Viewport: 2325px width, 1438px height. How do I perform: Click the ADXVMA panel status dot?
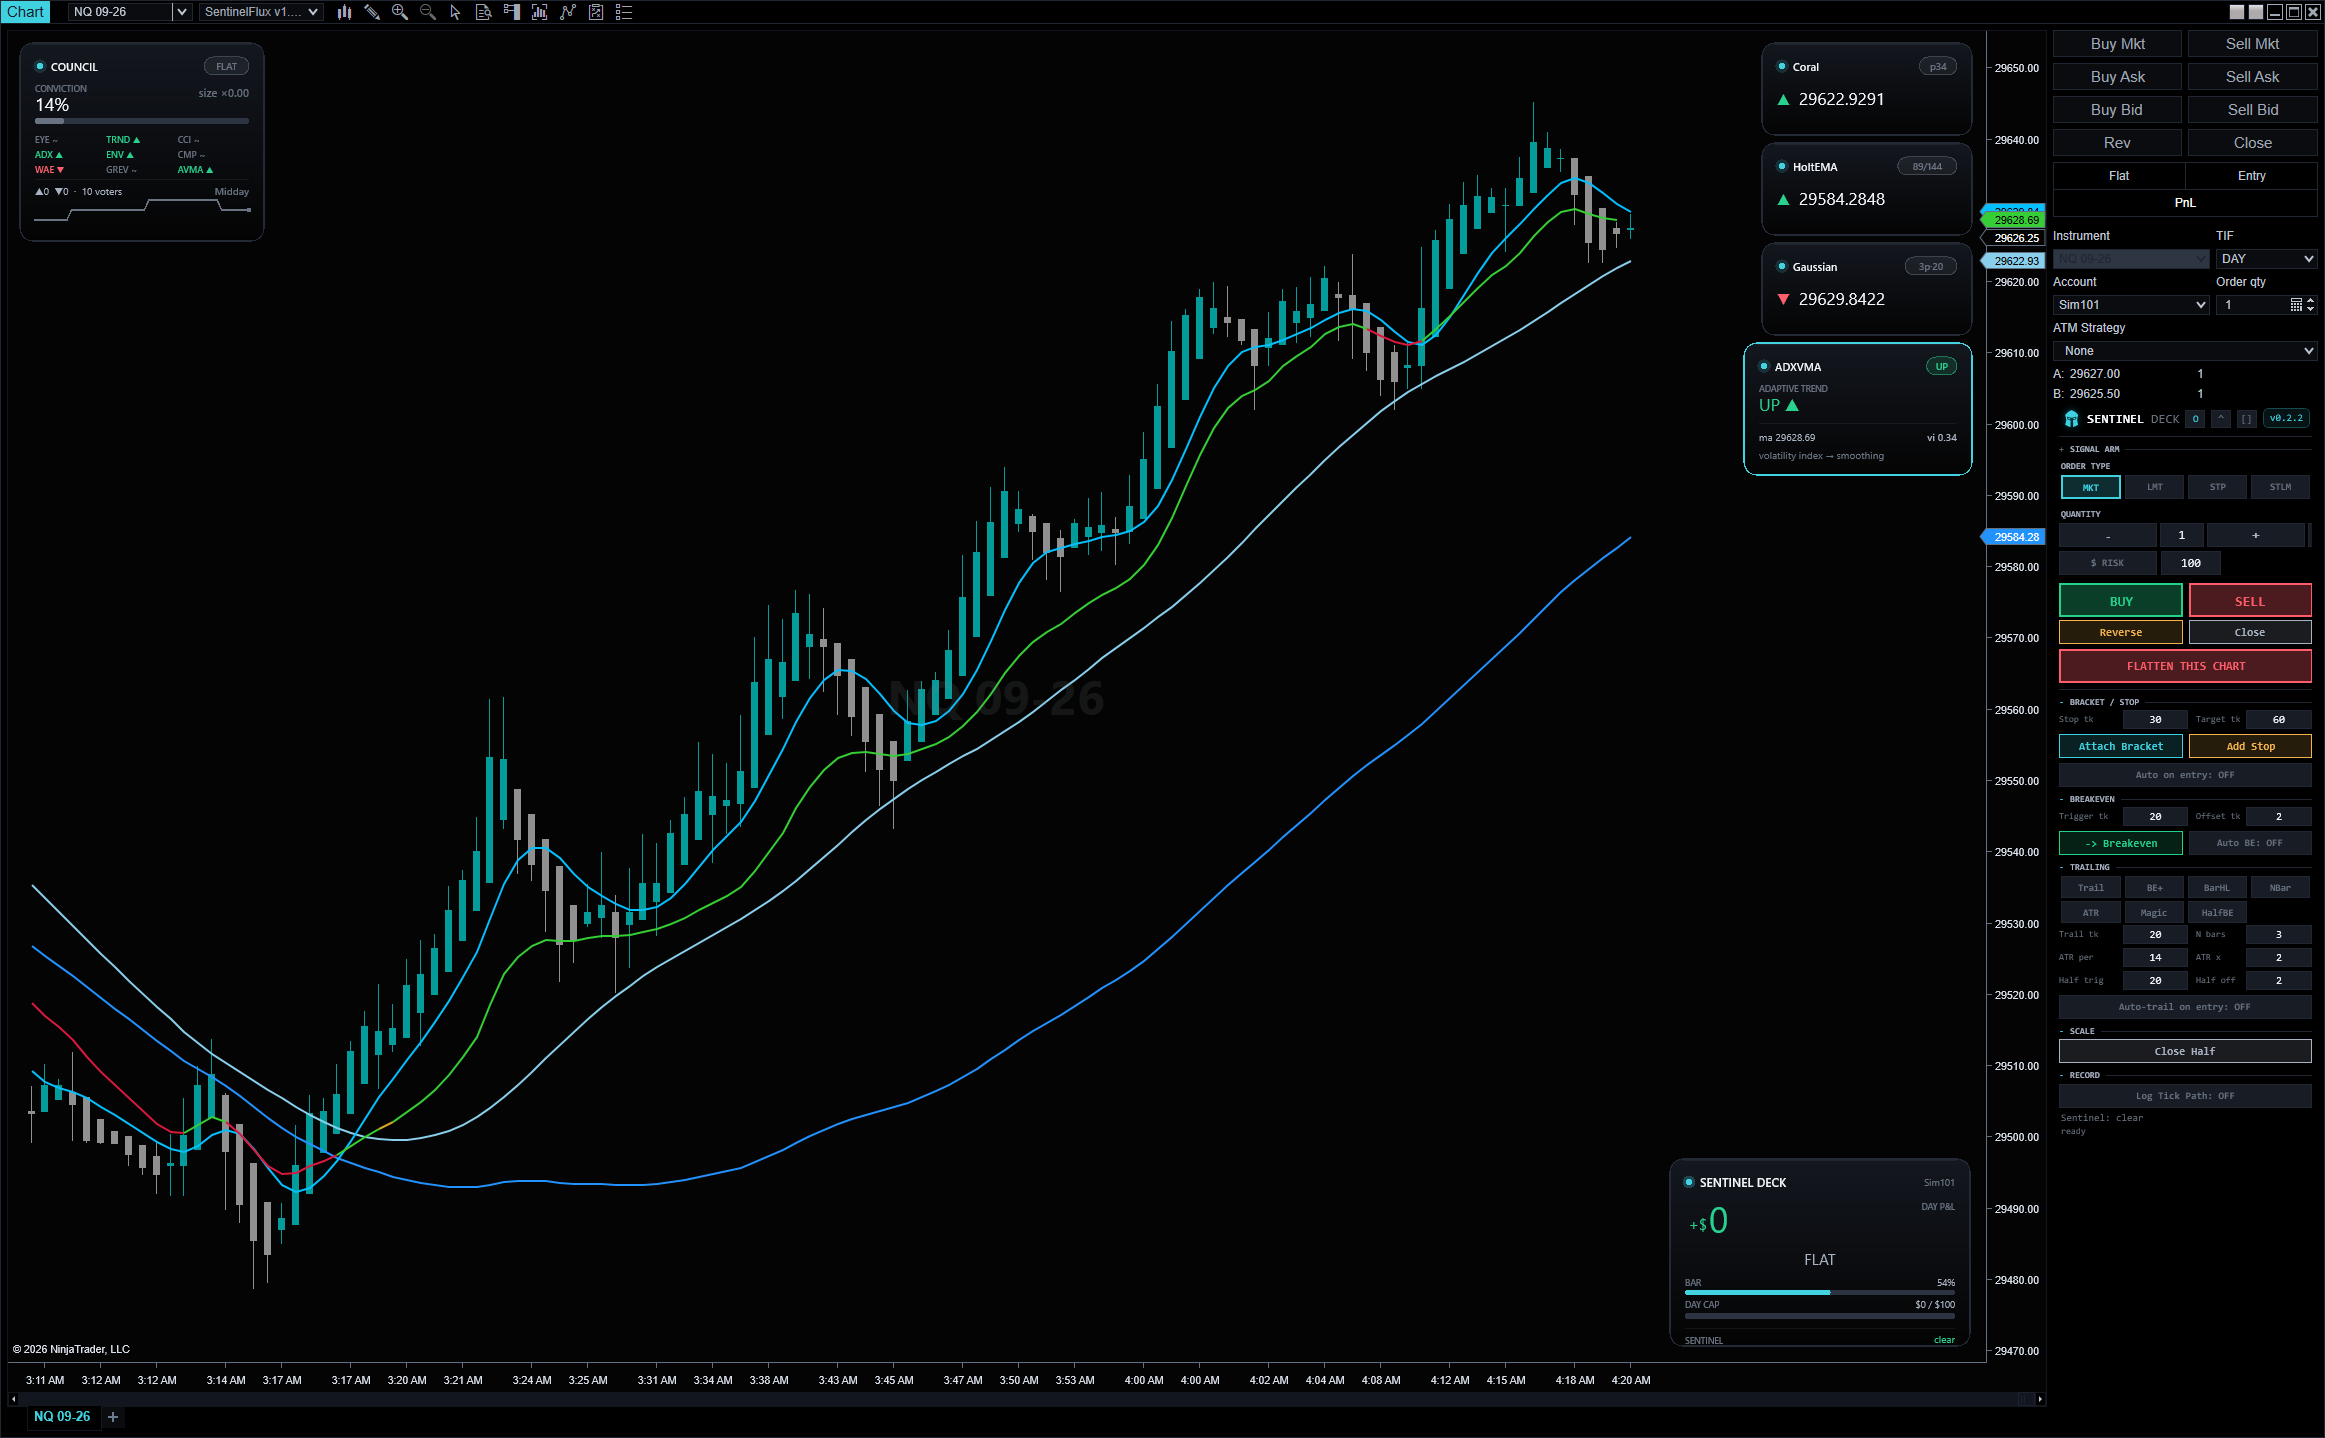tap(1764, 367)
